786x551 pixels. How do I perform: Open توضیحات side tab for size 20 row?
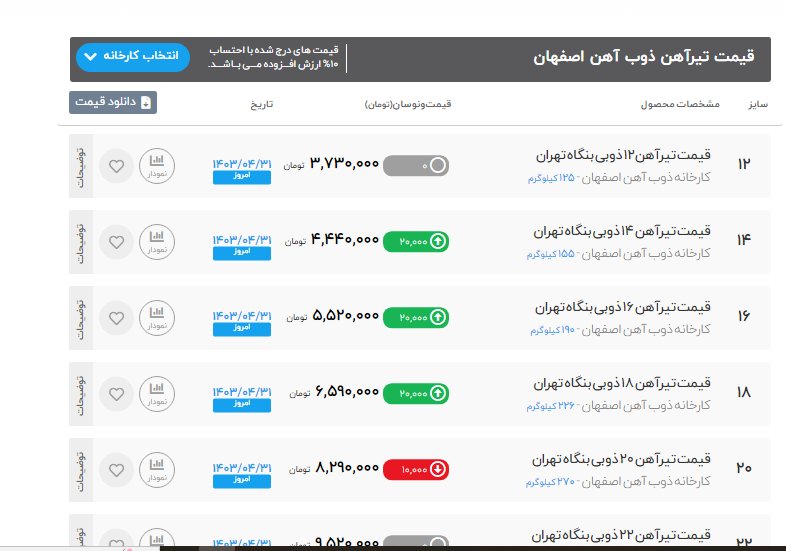pyautogui.click(x=81, y=469)
